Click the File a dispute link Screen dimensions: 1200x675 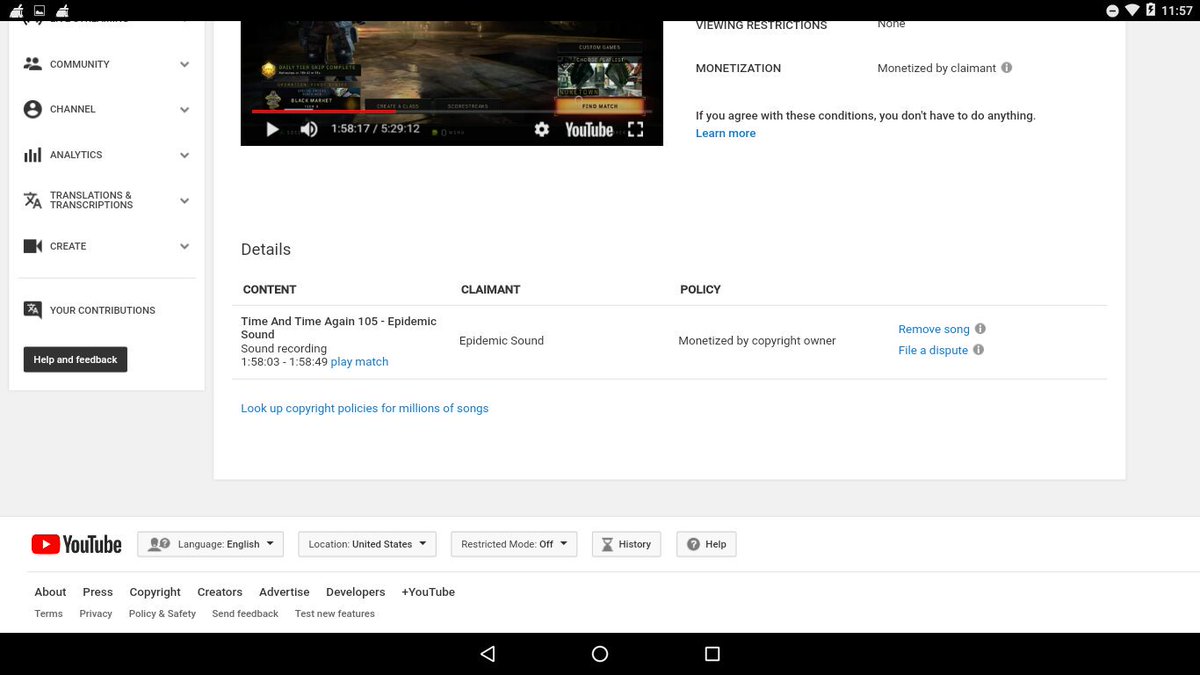coord(933,350)
